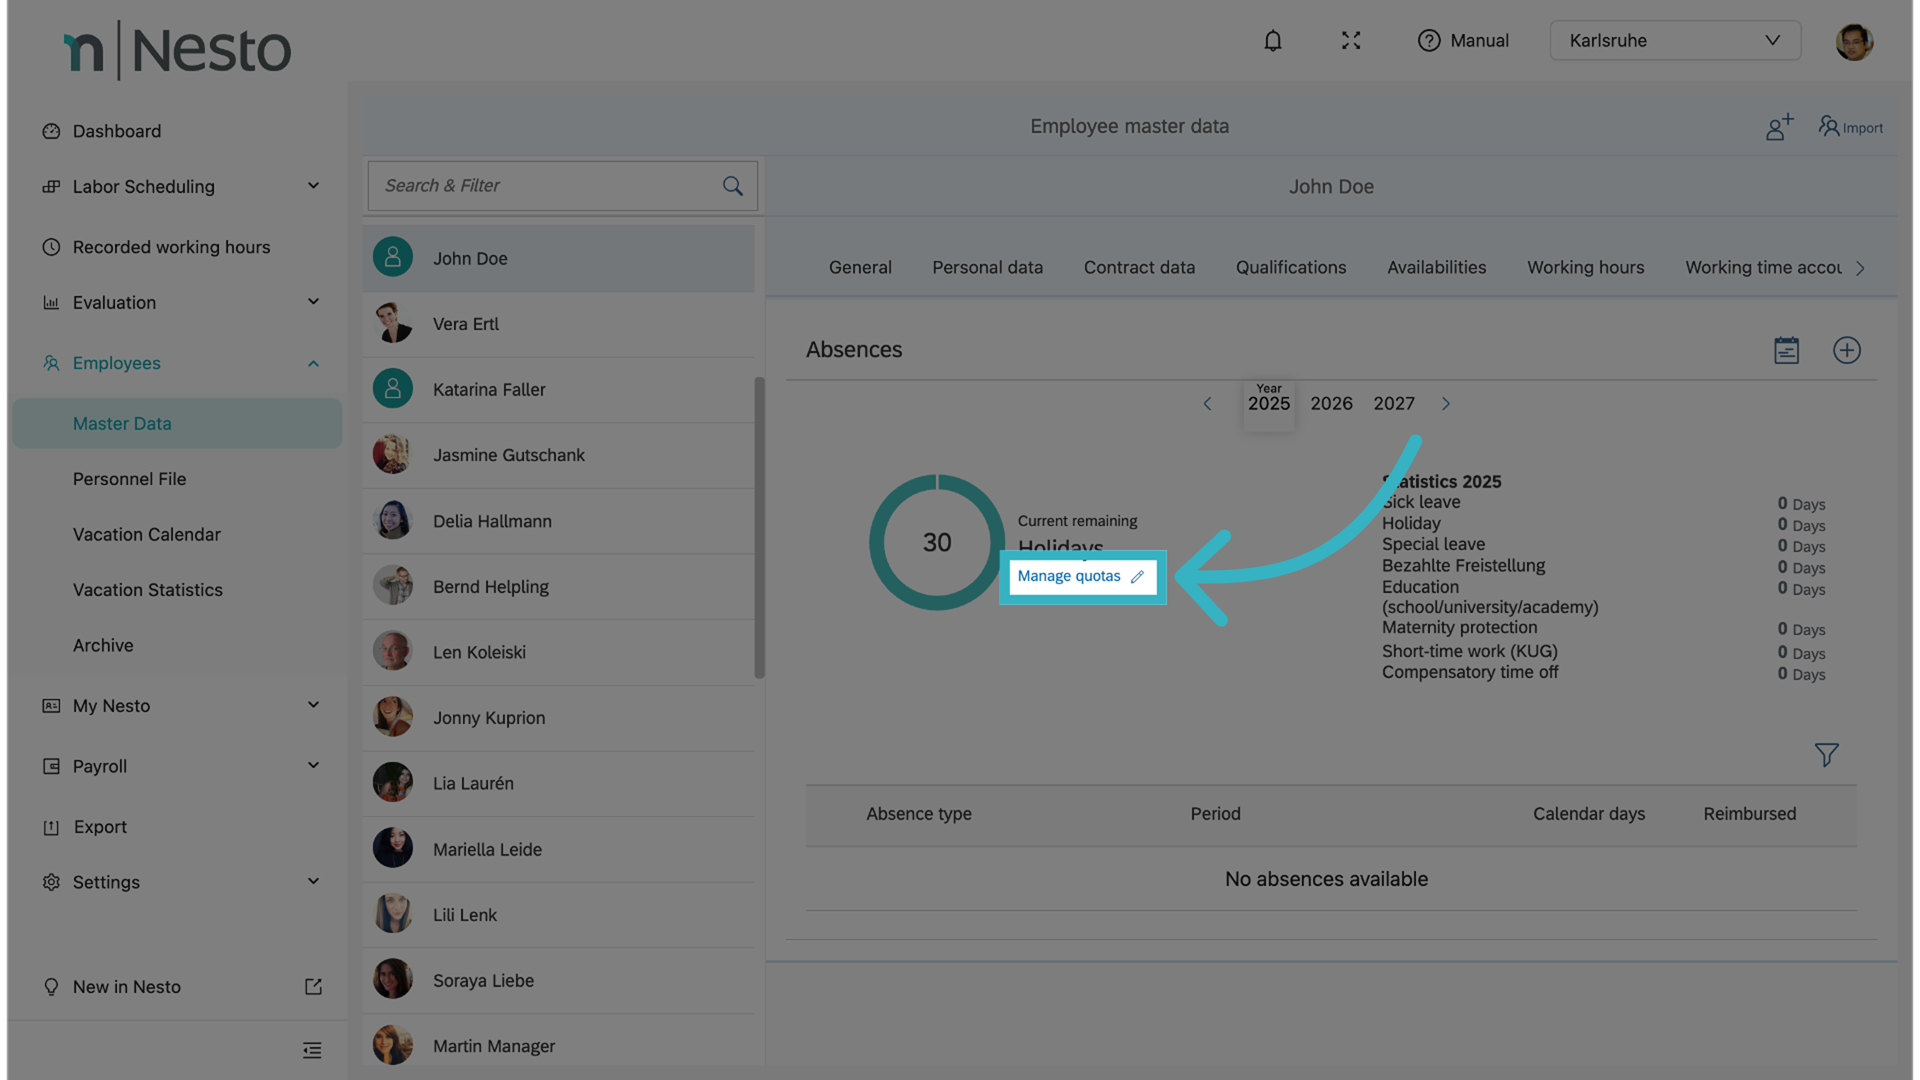
Task: Collapse the sidebar menu icon
Action: click(x=312, y=1050)
